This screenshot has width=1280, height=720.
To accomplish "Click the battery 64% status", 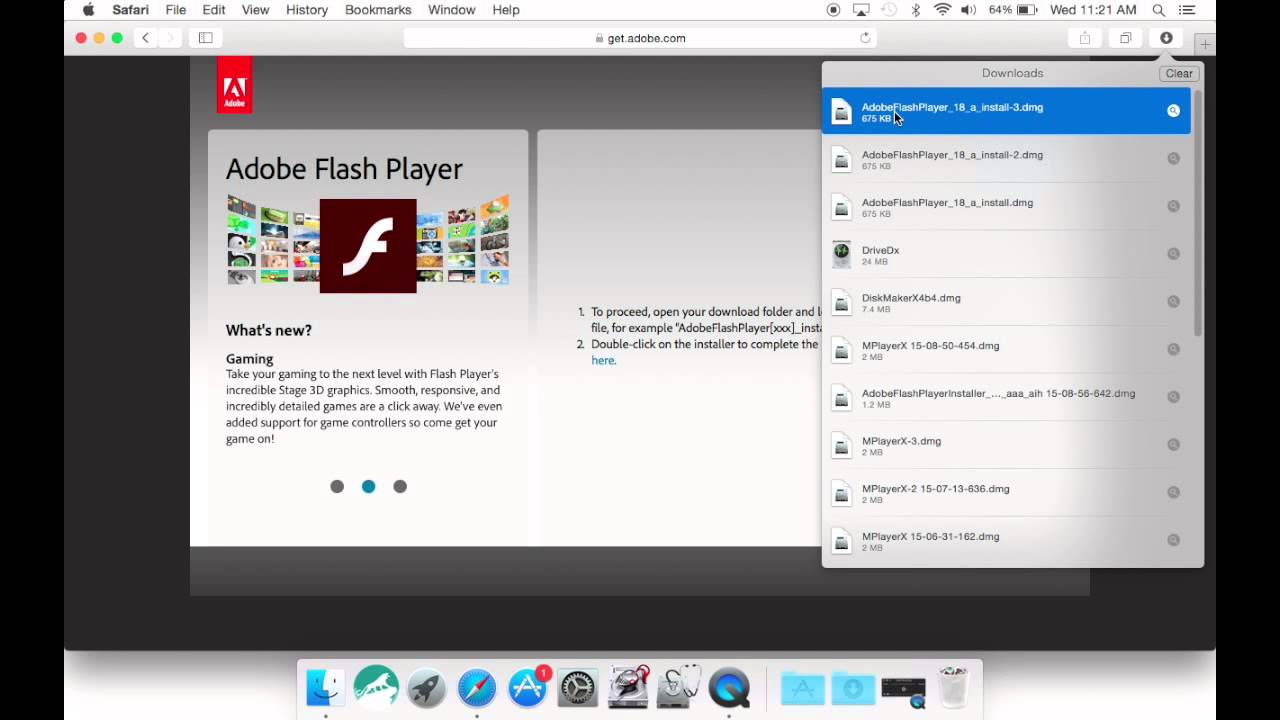I will click(1013, 10).
